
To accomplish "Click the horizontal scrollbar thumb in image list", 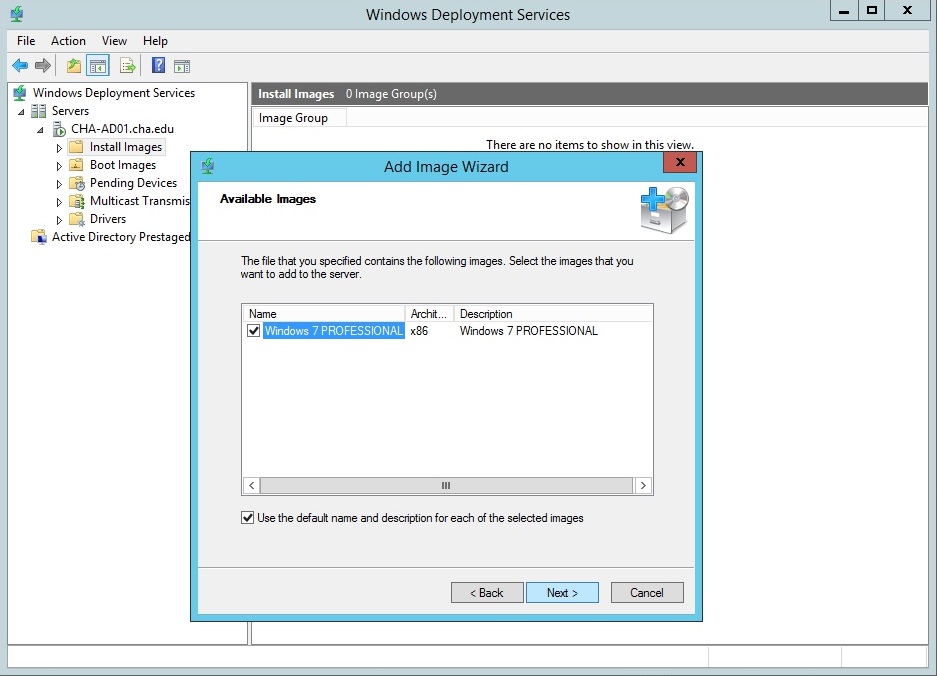I will click(446, 485).
